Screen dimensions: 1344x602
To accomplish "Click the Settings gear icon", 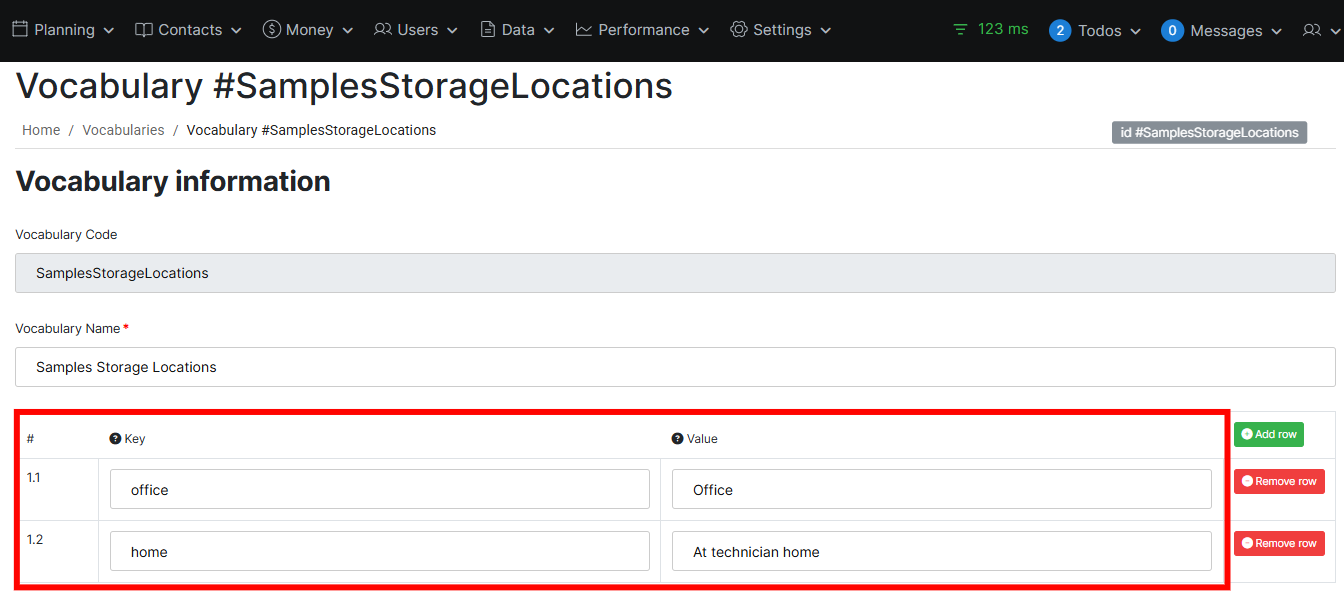I will pyautogui.click(x=739, y=30).
